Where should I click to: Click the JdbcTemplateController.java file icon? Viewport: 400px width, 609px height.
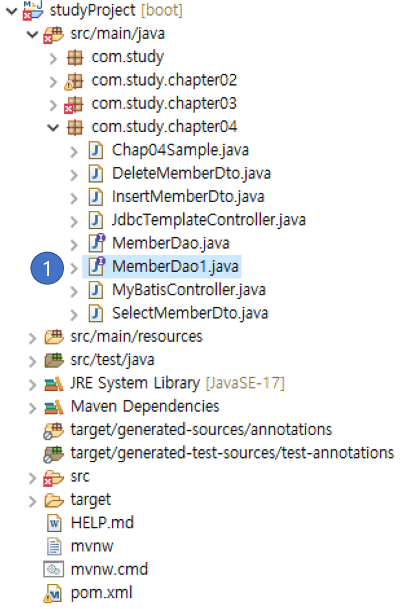tap(96, 221)
